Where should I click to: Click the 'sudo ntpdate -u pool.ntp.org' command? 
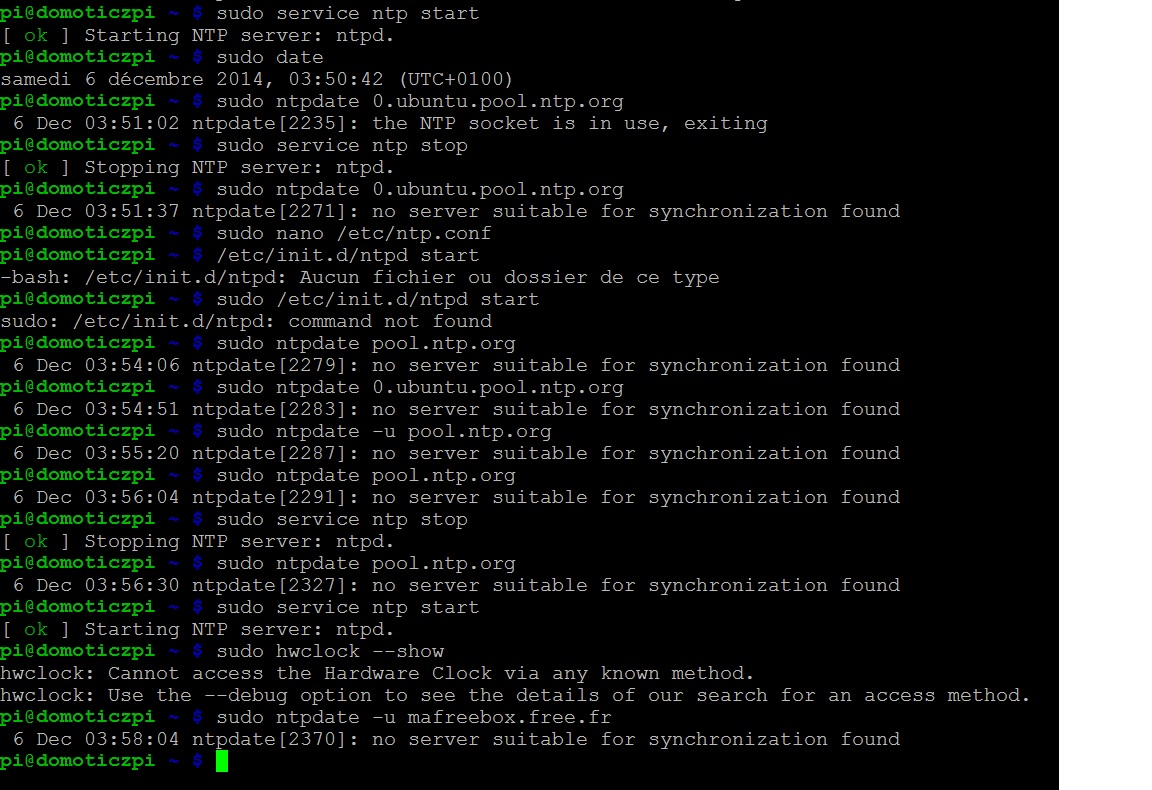click(x=383, y=431)
